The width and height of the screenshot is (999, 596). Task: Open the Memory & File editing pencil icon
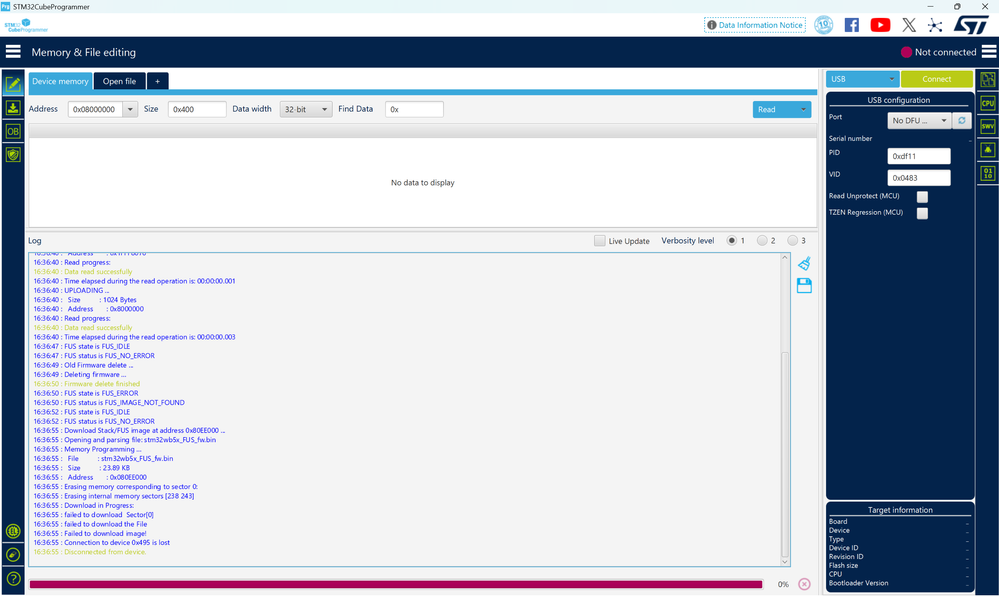[13, 84]
